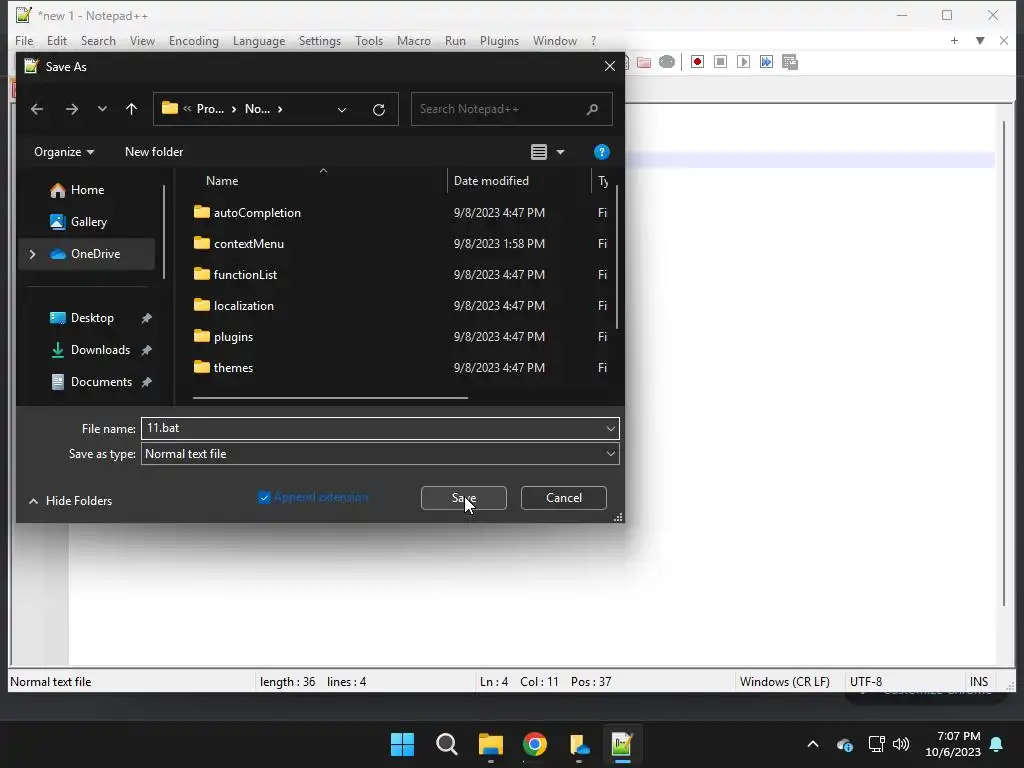Go to Desktop in the quick access list
Viewport: 1024px width, 768px height.
tap(91, 318)
